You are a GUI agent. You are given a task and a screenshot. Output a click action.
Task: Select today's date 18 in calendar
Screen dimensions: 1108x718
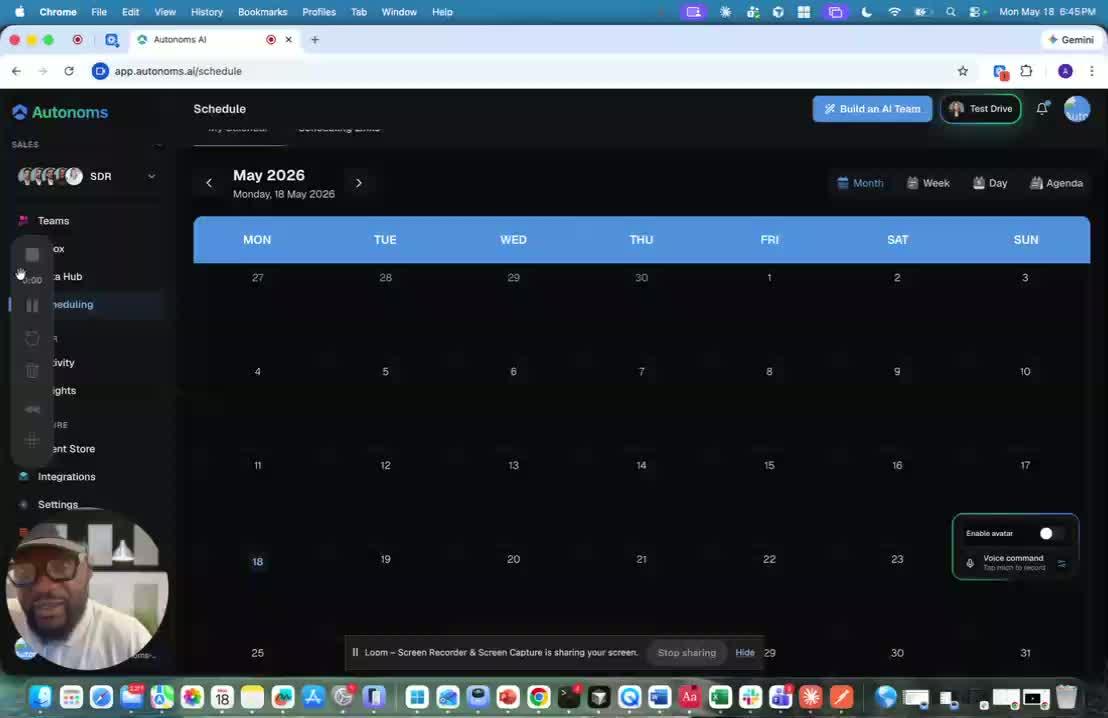coord(257,562)
